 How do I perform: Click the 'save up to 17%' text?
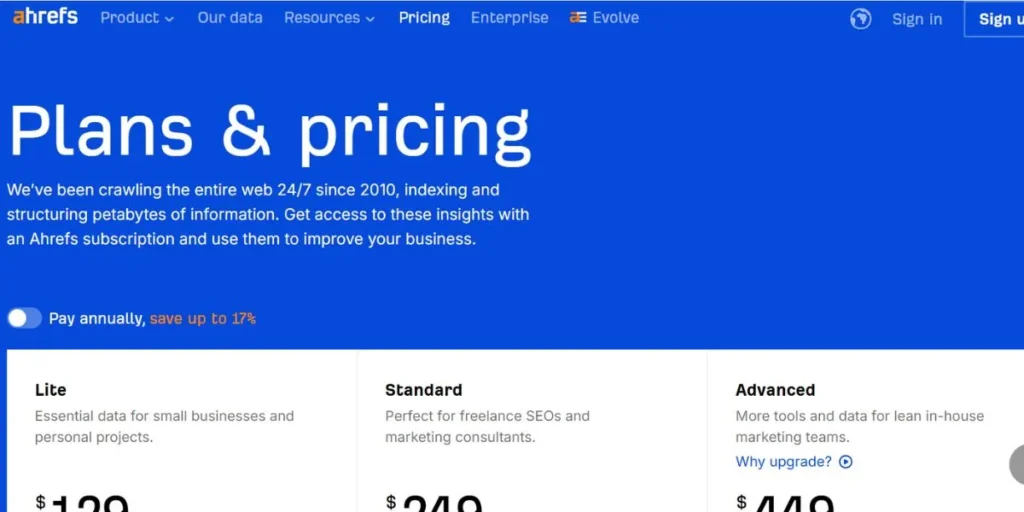[x=203, y=319]
